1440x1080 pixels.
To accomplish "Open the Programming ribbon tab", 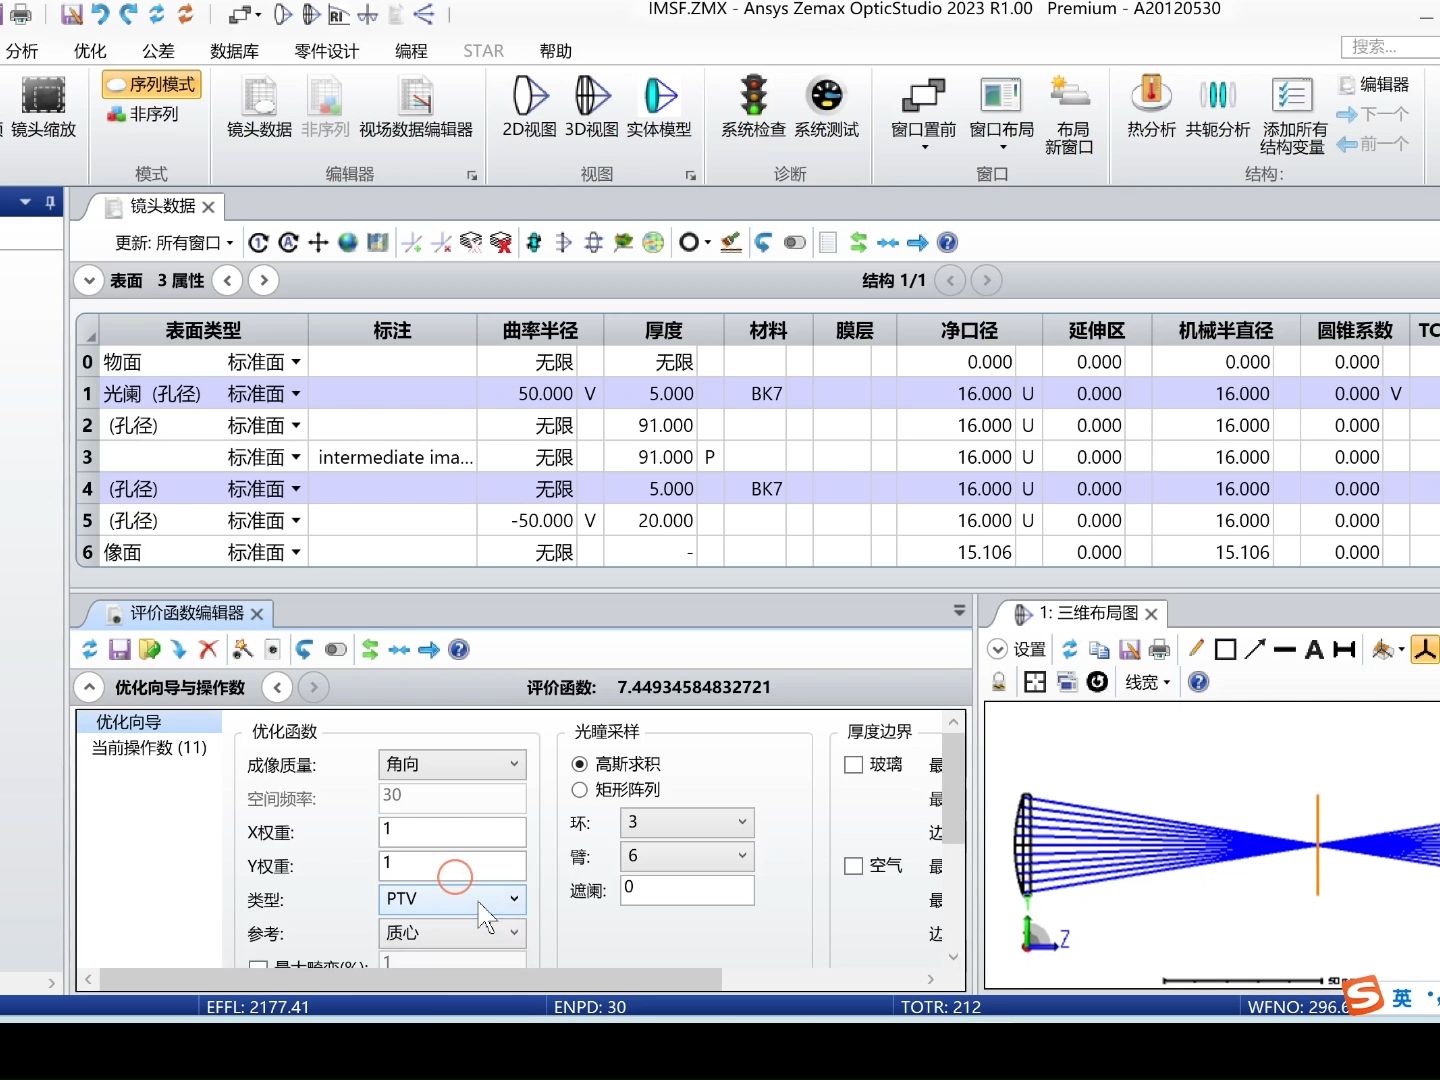I will [411, 51].
